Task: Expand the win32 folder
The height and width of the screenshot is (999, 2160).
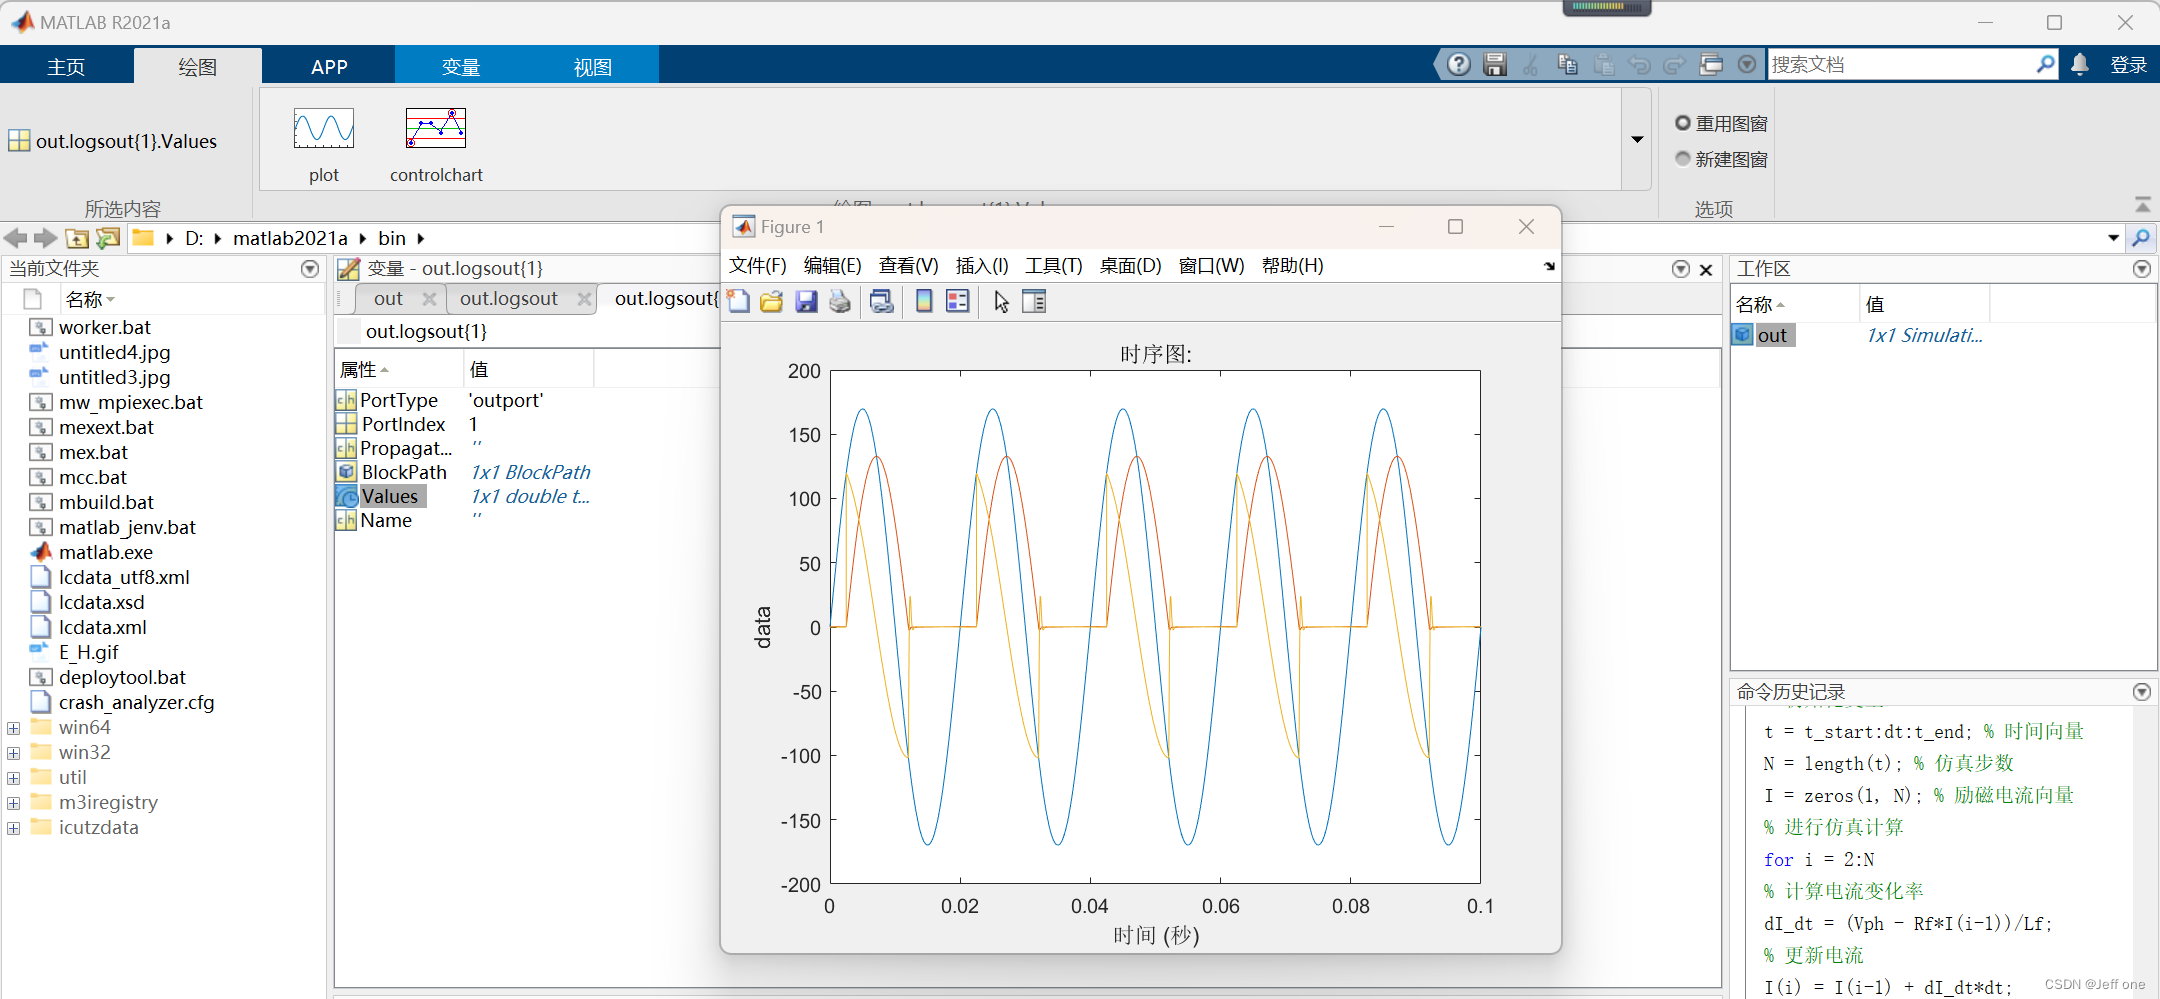Action: tap(14, 753)
